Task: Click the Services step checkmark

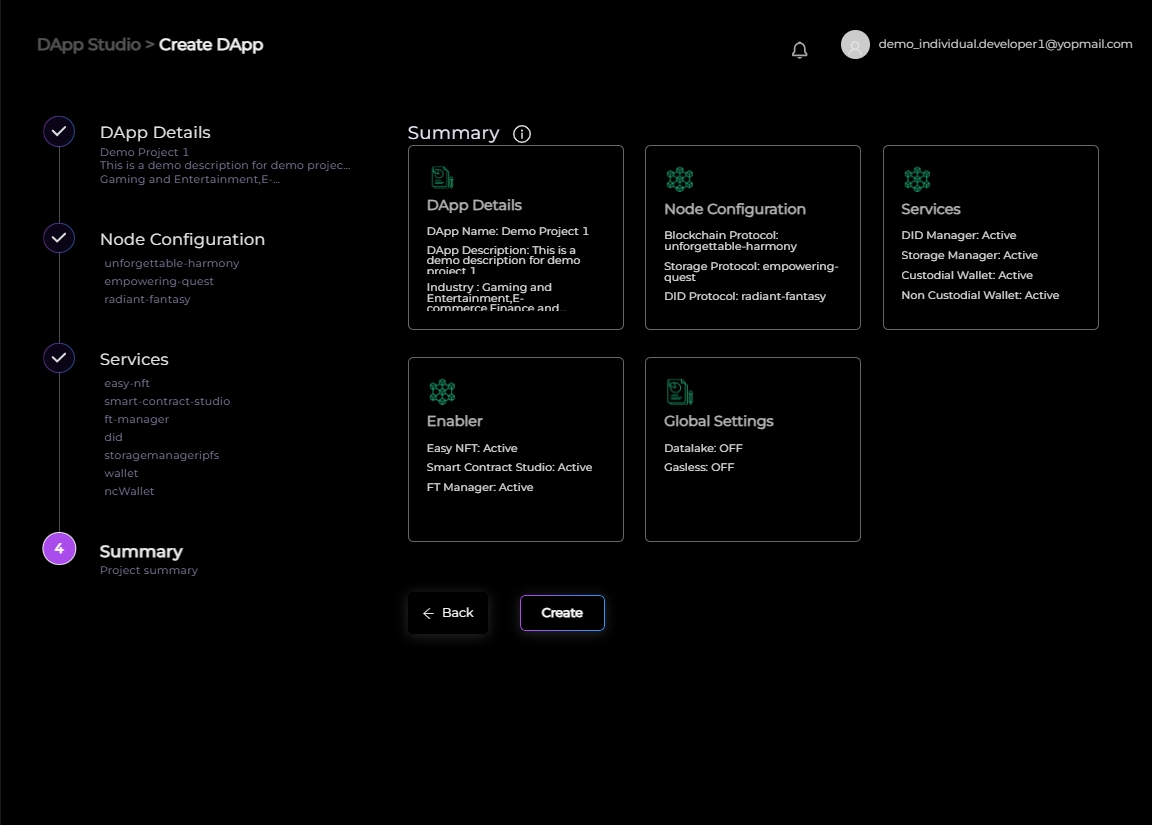Action: pos(59,358)
